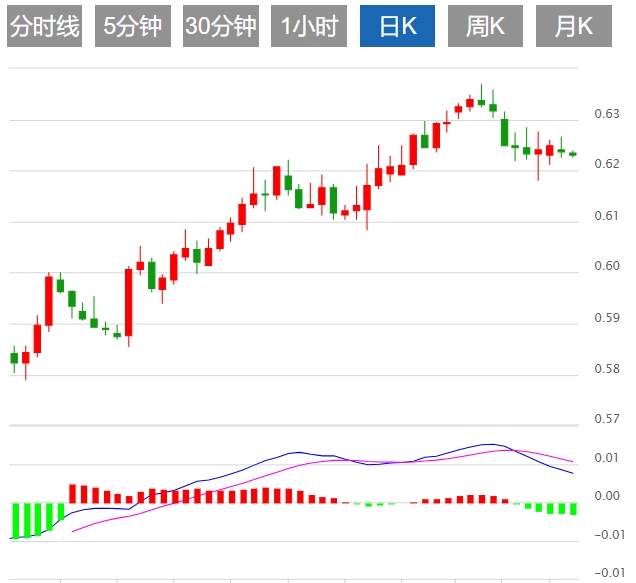The image size is (636, 583).
Task: Click the 0.60 price axis label
Action: (607, 266)
